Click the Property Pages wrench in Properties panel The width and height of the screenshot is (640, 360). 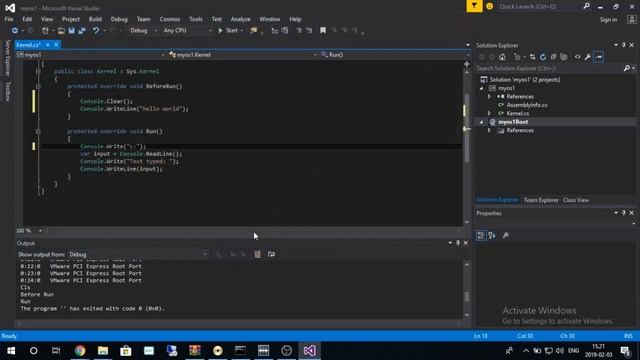[506, 236]
